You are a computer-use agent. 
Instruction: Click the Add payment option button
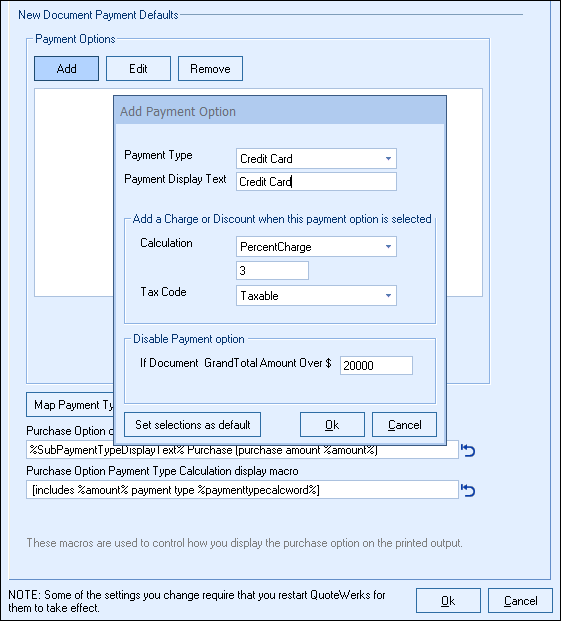coord(67,69)
